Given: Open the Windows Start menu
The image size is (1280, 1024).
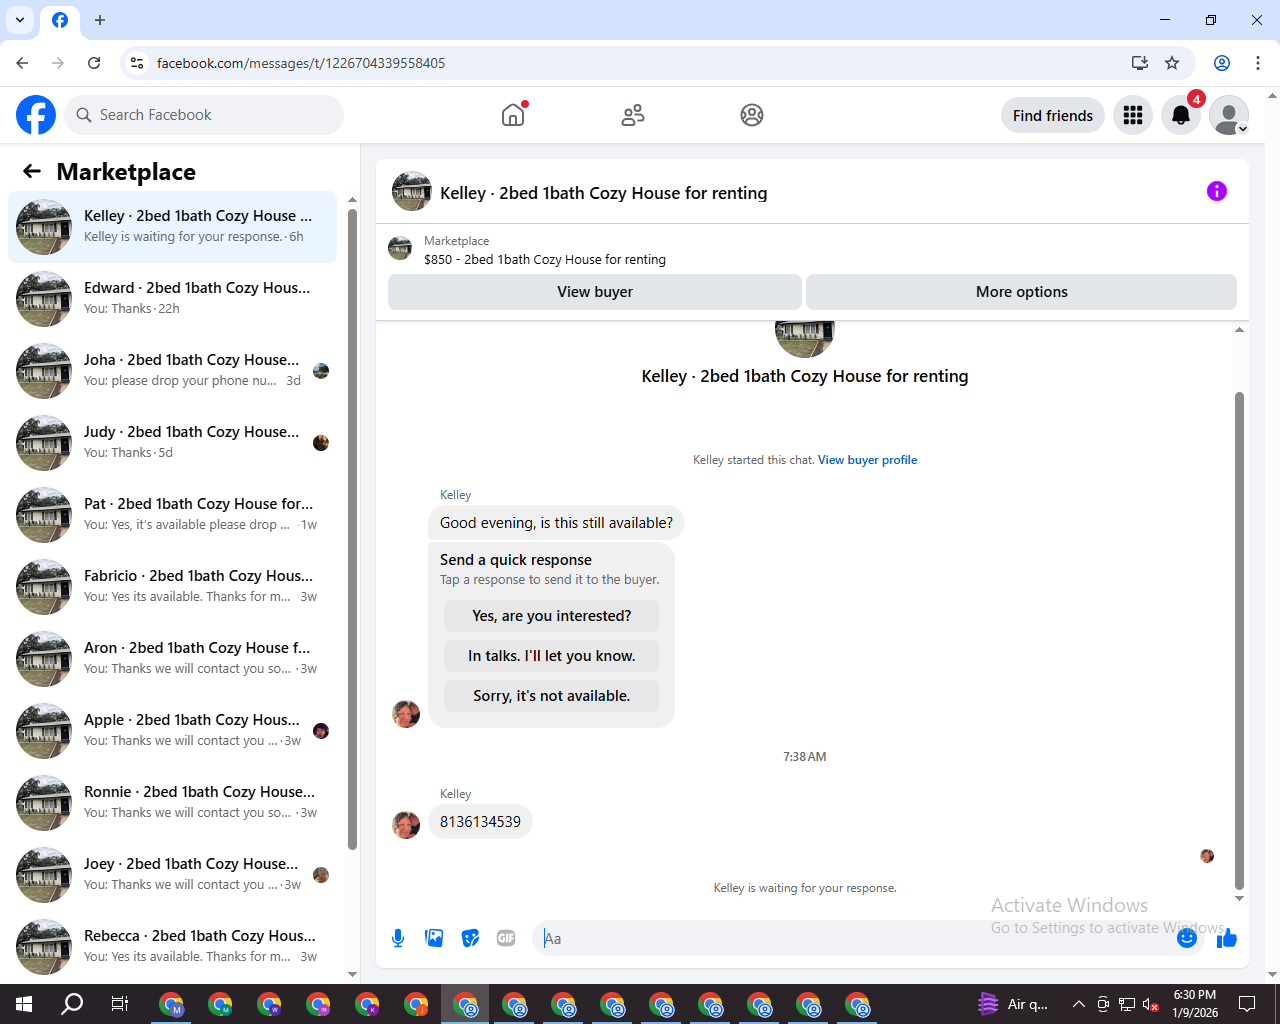Looking at the screenshot, I should 24,1004.
